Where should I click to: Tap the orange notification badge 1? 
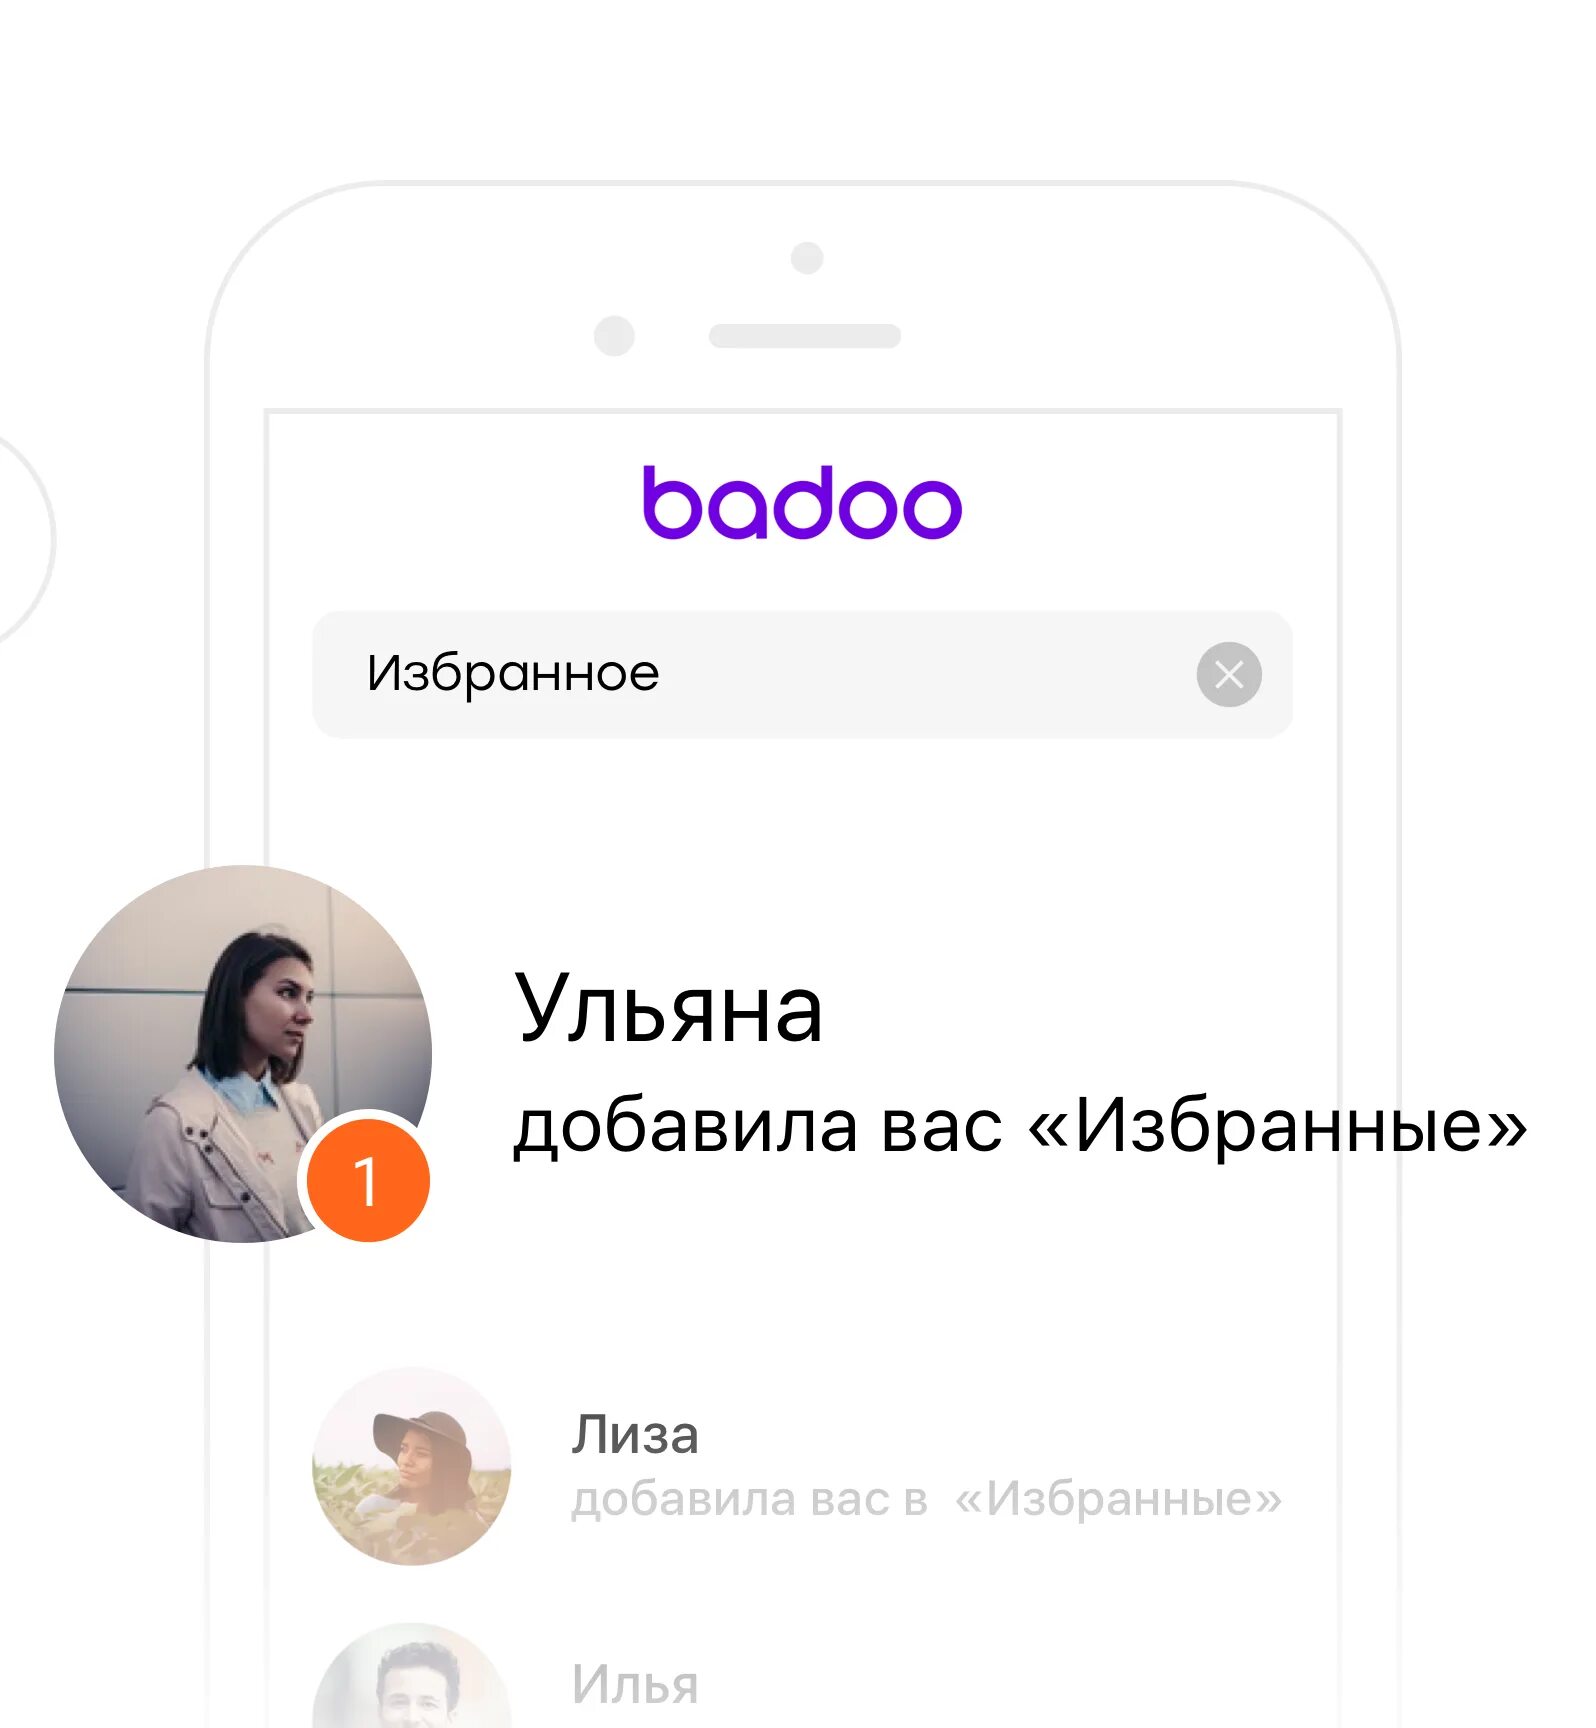coord(368,1180)
